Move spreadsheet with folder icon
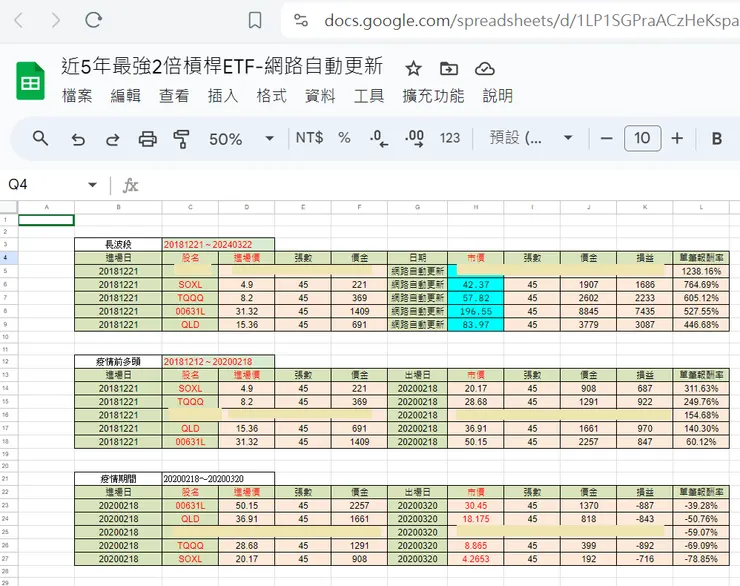This screenshot has width=740, height=586. tap(449, 69)
